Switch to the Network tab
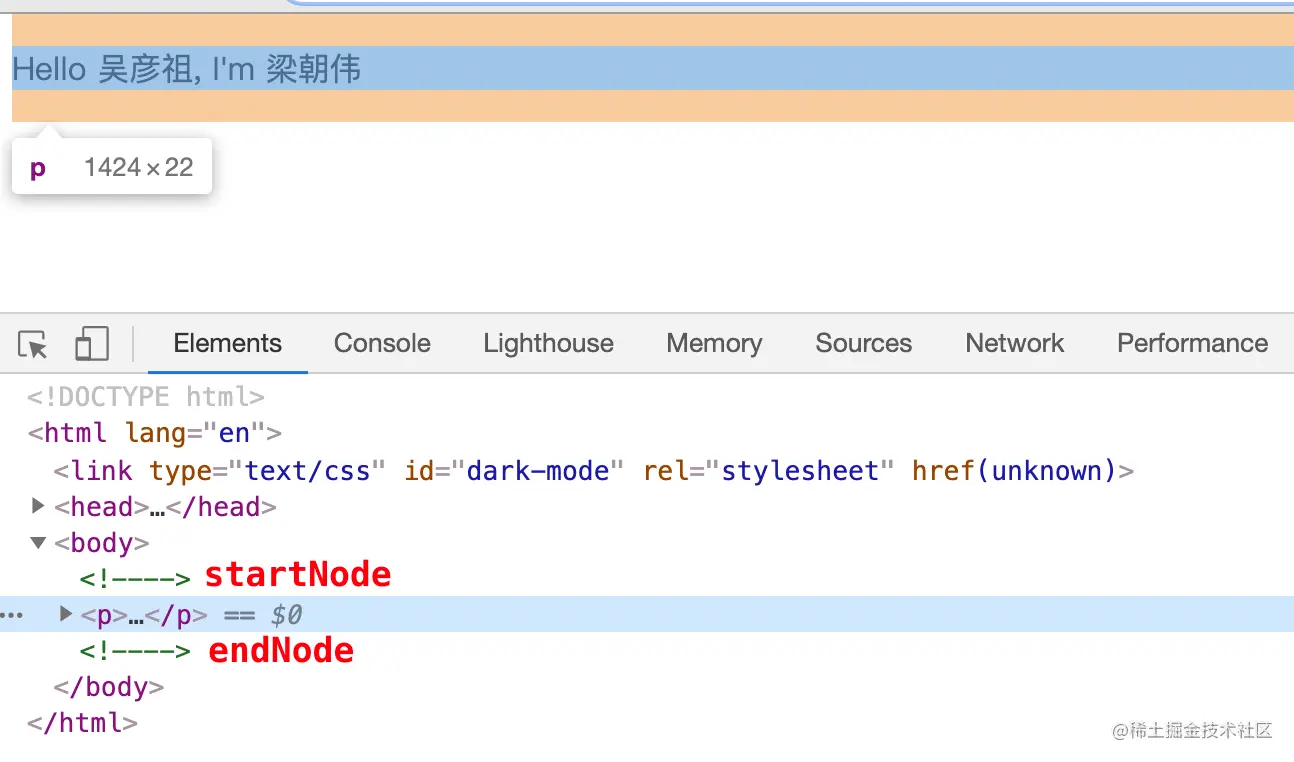 click(x=1014, y=343)
